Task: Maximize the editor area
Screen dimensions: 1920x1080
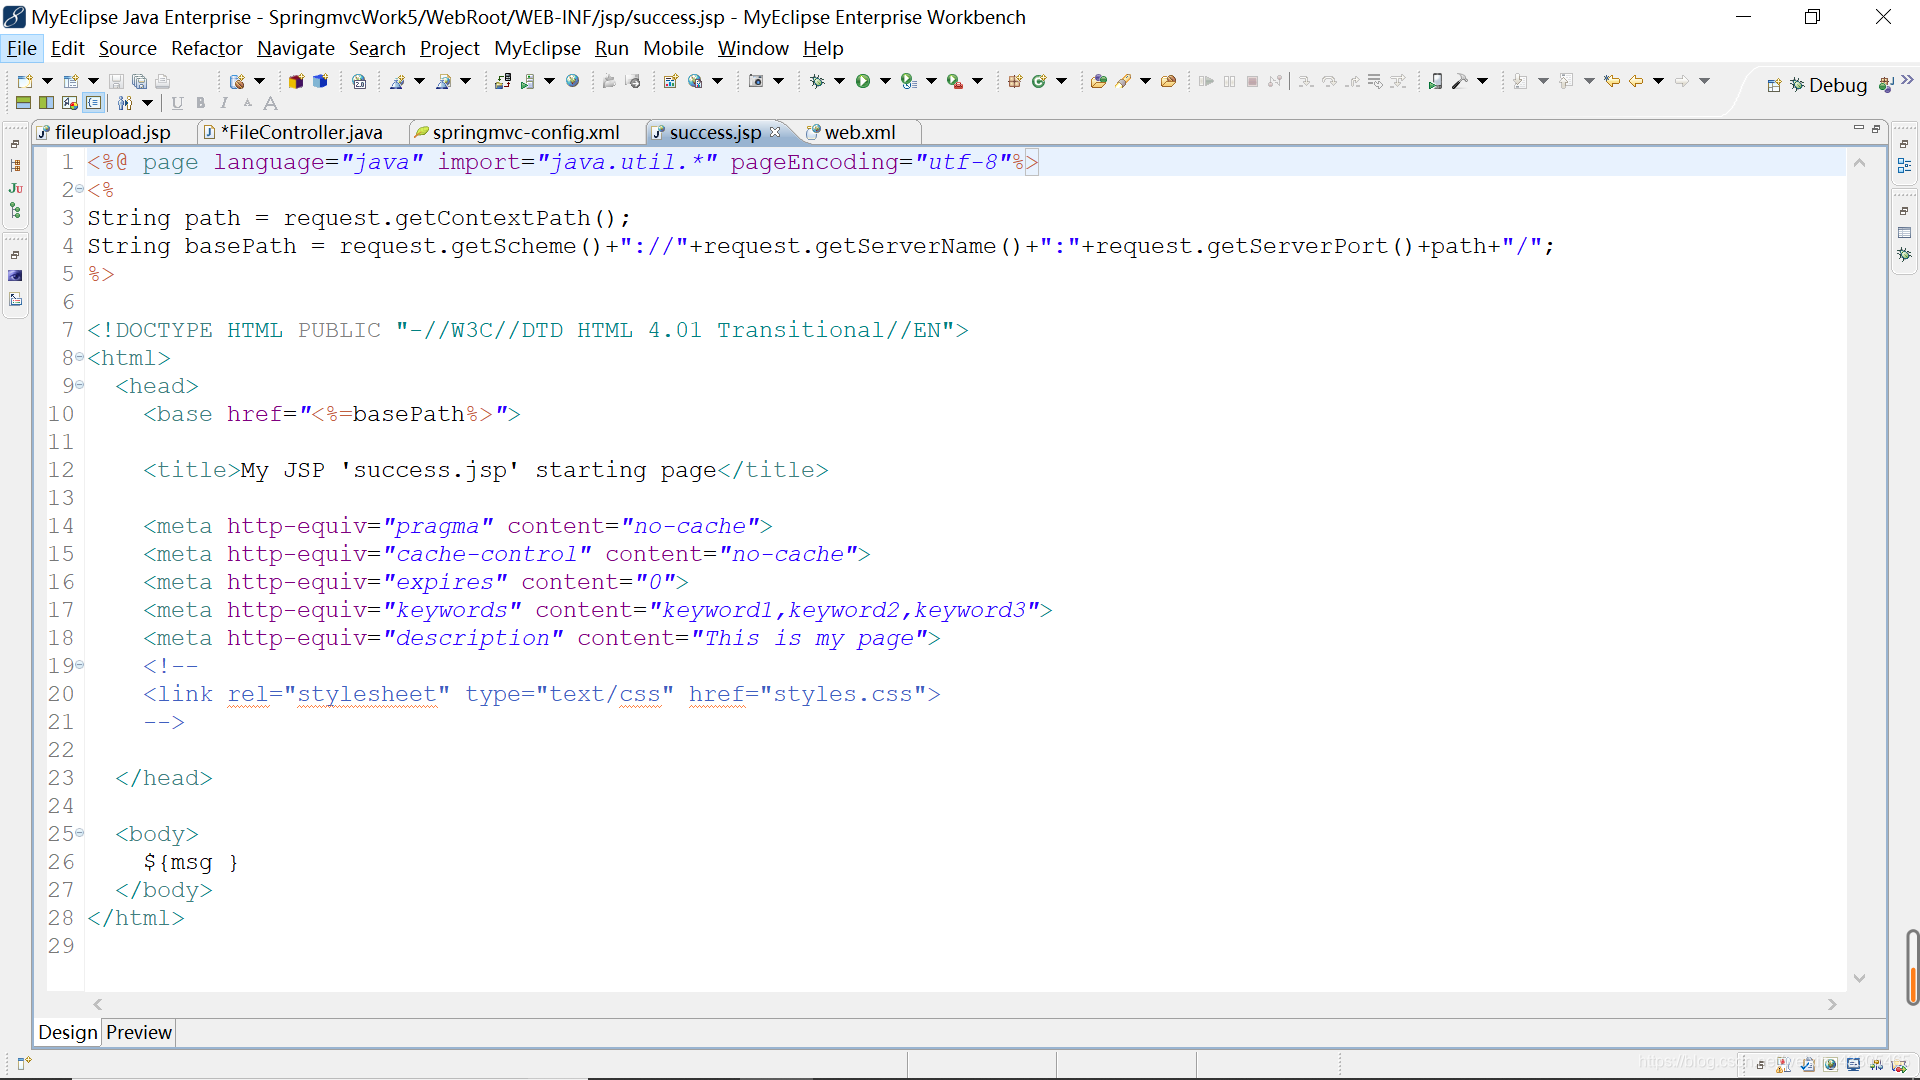Action: 1876,128
